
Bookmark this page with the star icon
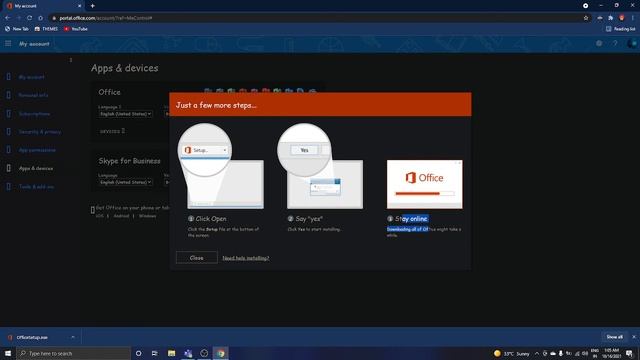586,18
